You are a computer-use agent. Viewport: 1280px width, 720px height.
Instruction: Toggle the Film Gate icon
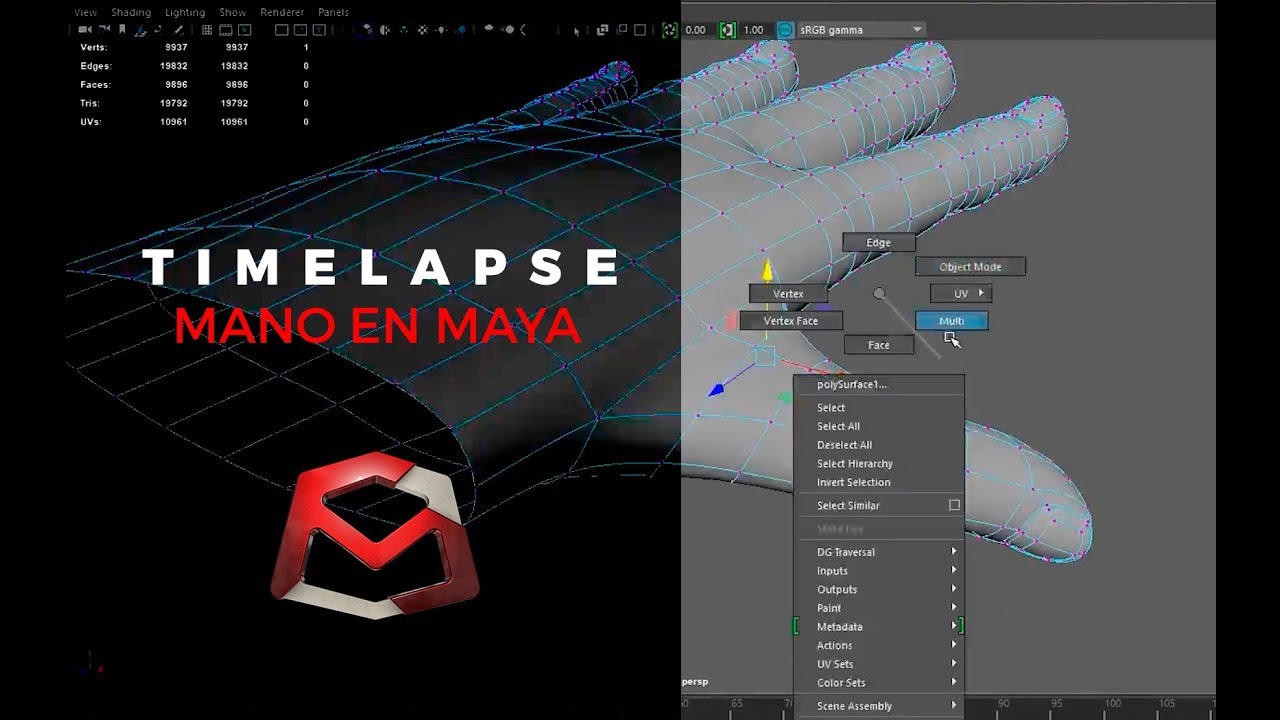225,30
